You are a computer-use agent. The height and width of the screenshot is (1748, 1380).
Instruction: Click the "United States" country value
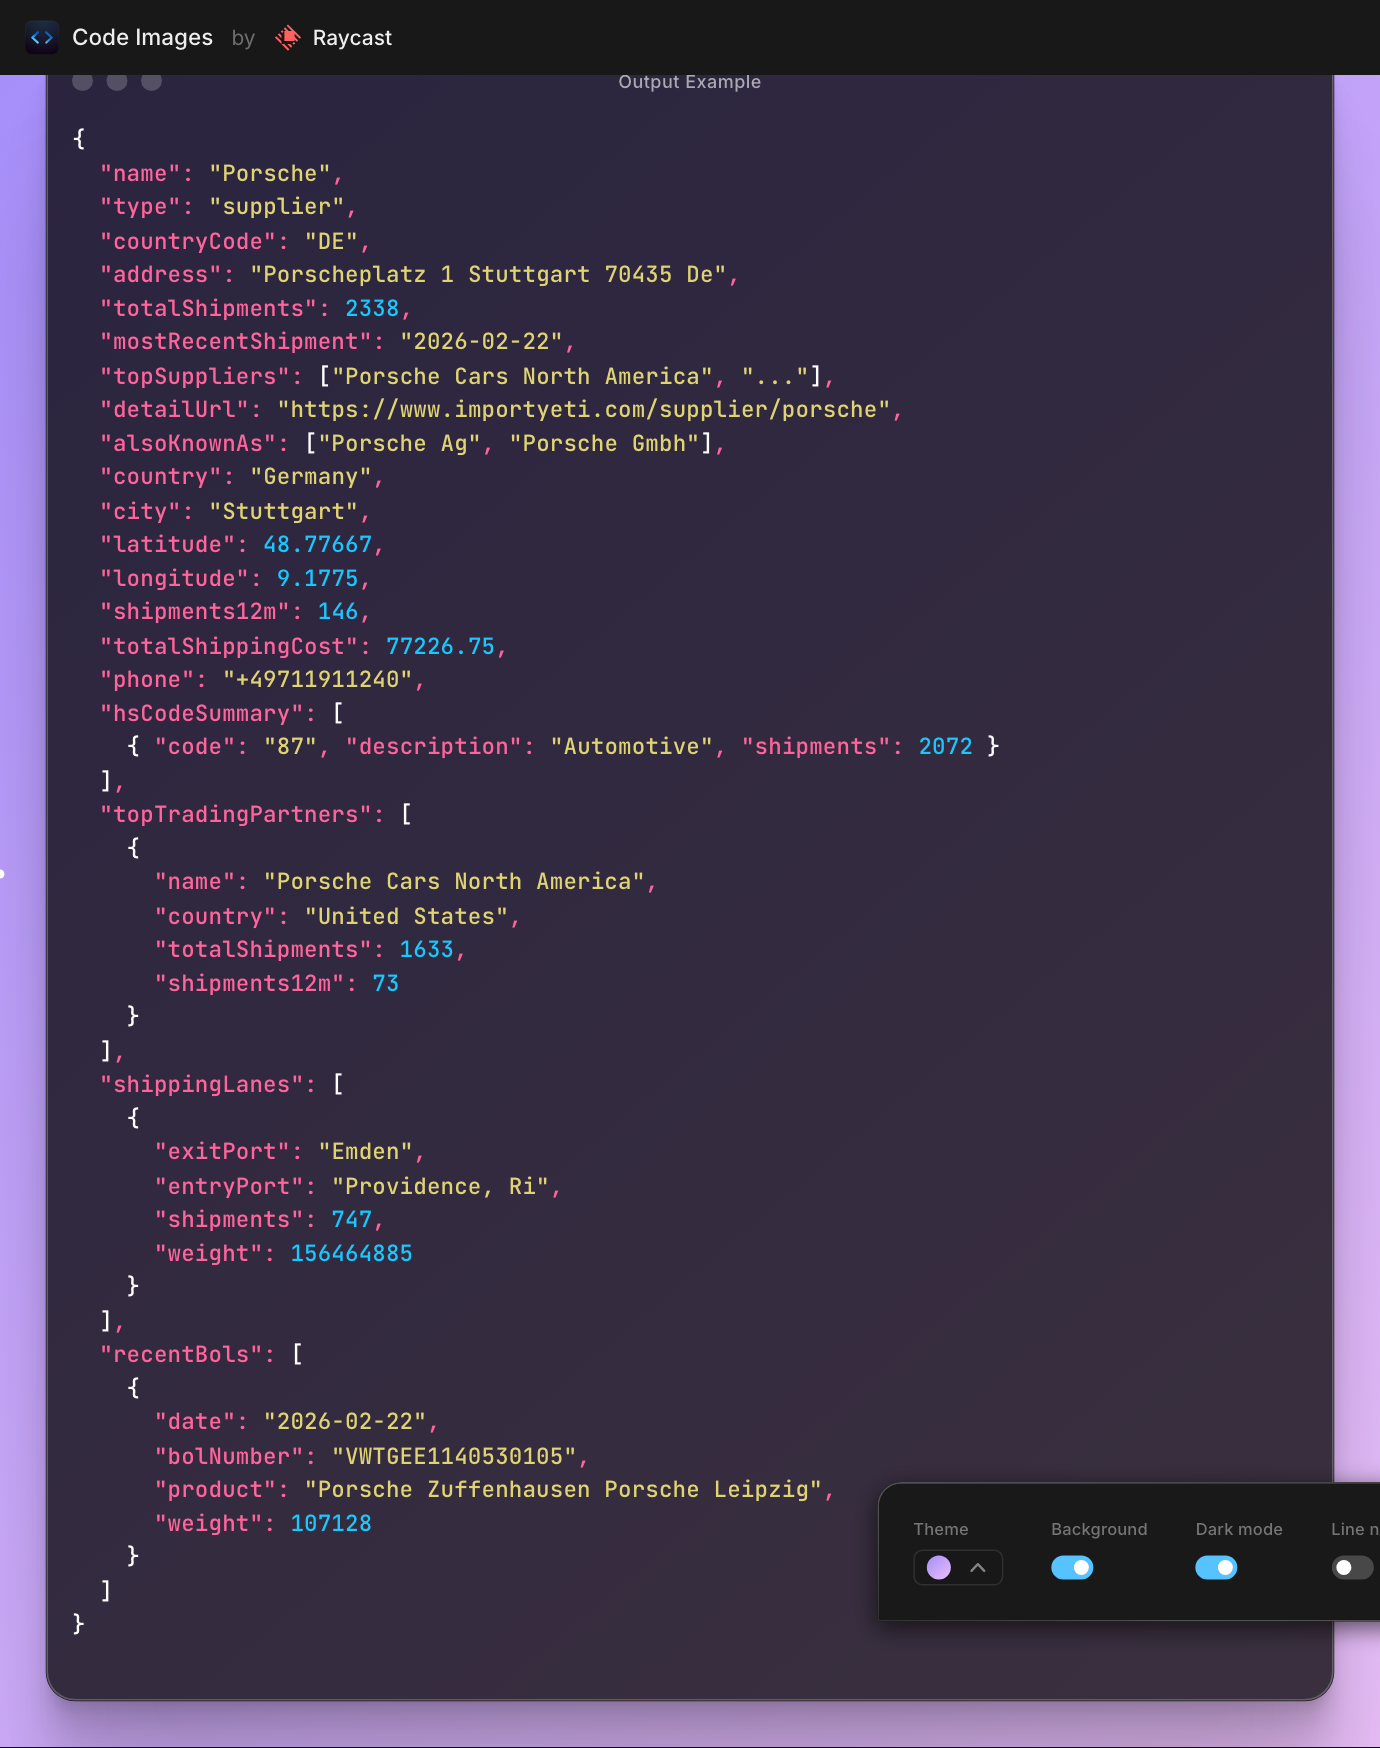tap(406, 917)
